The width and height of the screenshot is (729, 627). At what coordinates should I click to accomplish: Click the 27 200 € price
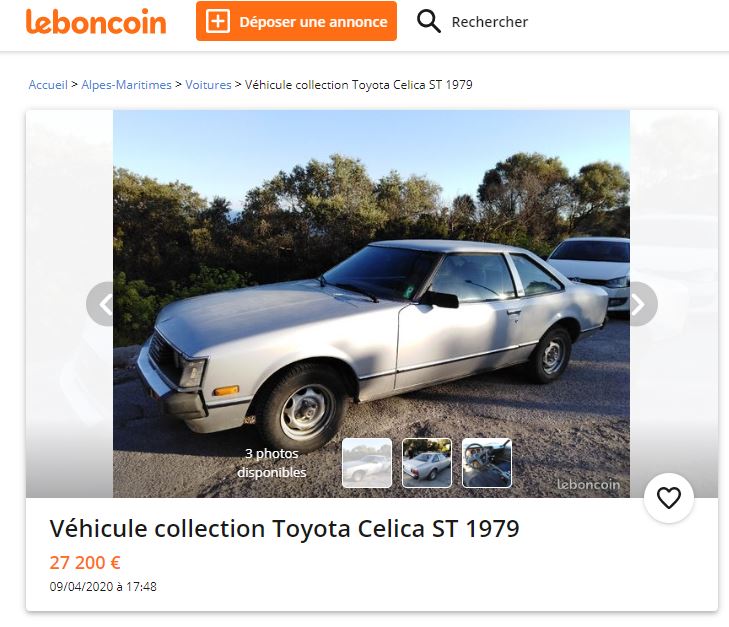(x=85, y=562)
